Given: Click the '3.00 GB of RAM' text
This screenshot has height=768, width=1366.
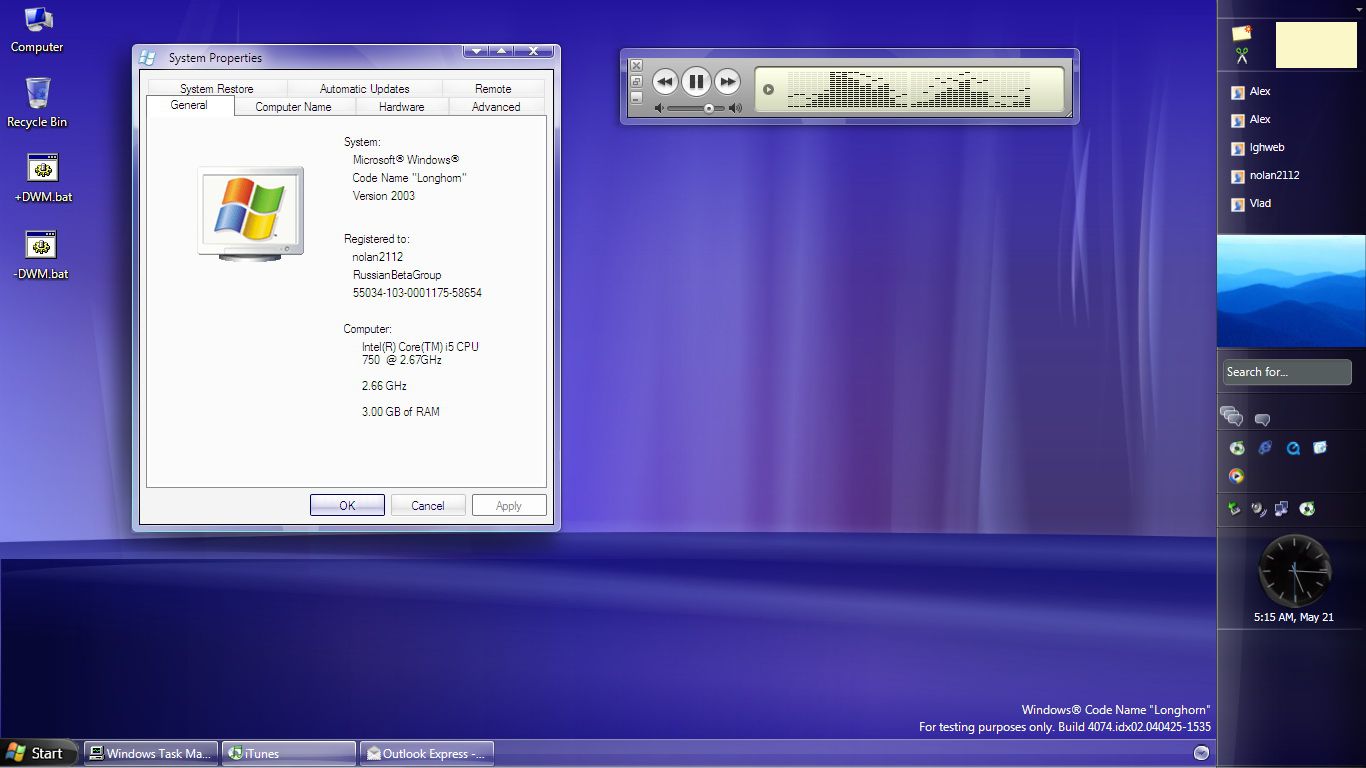Looking at the screenshot, I should 401,411.
